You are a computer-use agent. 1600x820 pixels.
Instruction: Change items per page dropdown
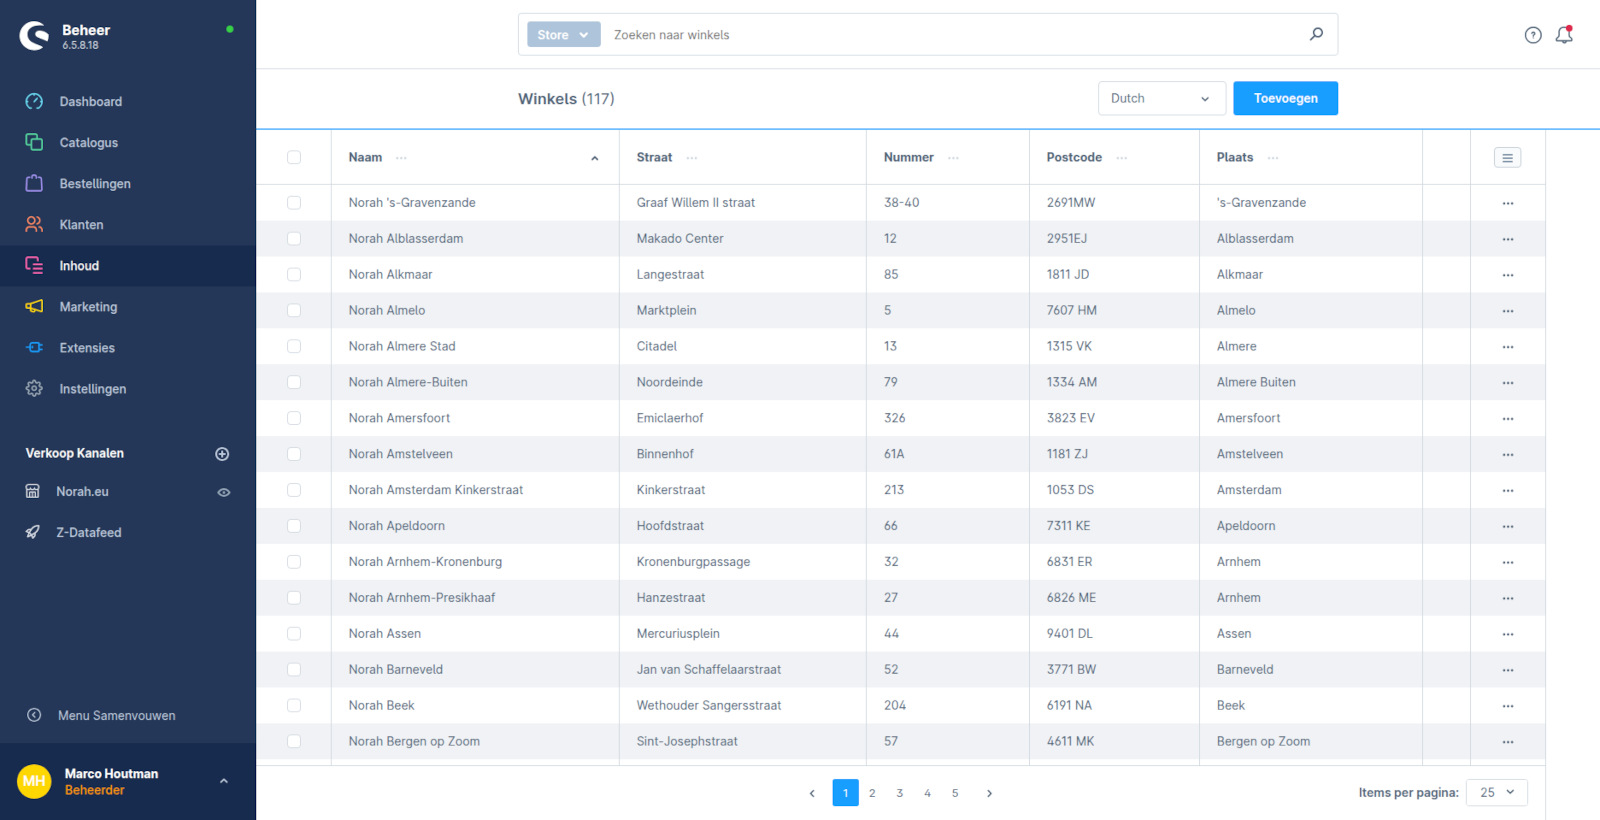coord(1496,792)
